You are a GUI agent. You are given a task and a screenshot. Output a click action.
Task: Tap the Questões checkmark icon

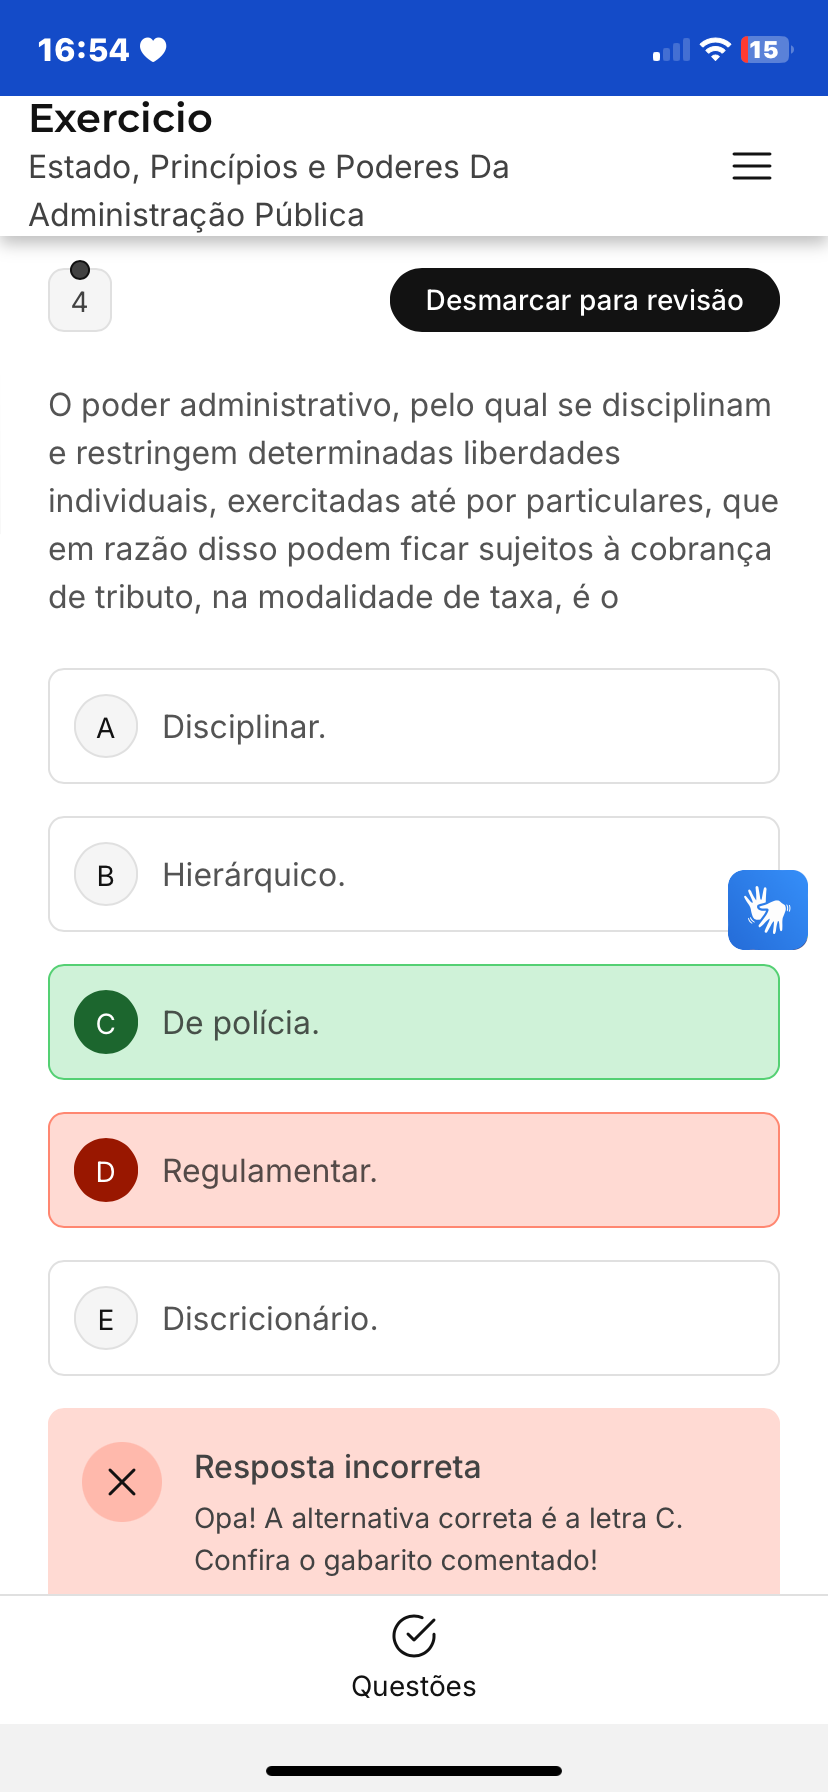point(413,1636)
